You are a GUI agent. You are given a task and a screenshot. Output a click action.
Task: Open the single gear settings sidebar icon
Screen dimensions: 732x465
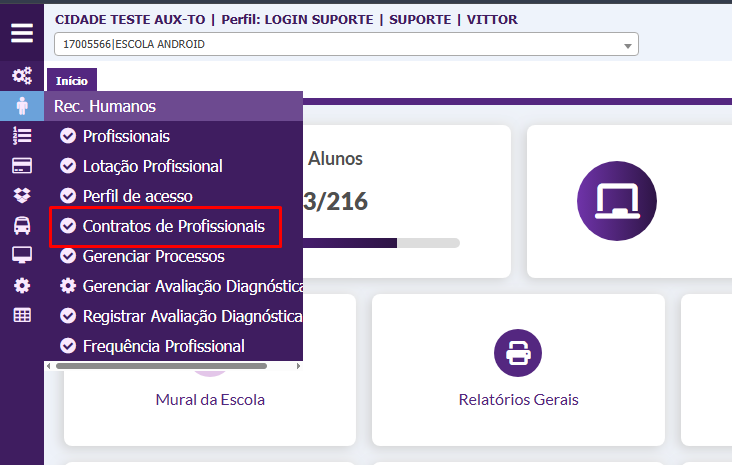pyautogui.click(x=21, y=285)
